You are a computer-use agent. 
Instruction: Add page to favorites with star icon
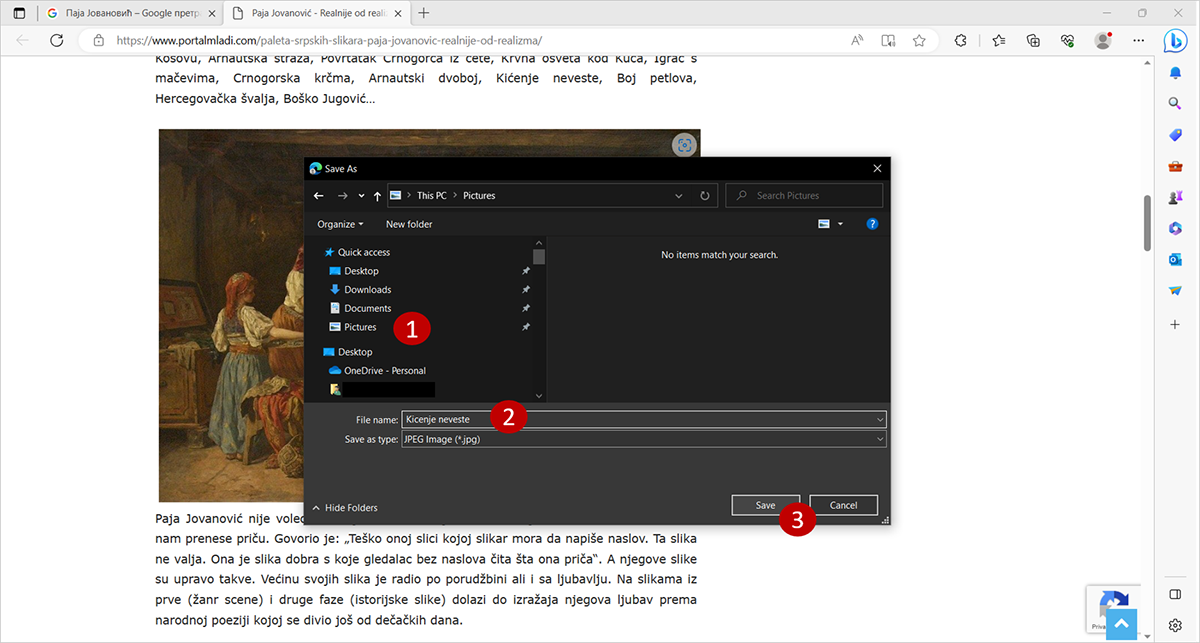click(919, 41)
